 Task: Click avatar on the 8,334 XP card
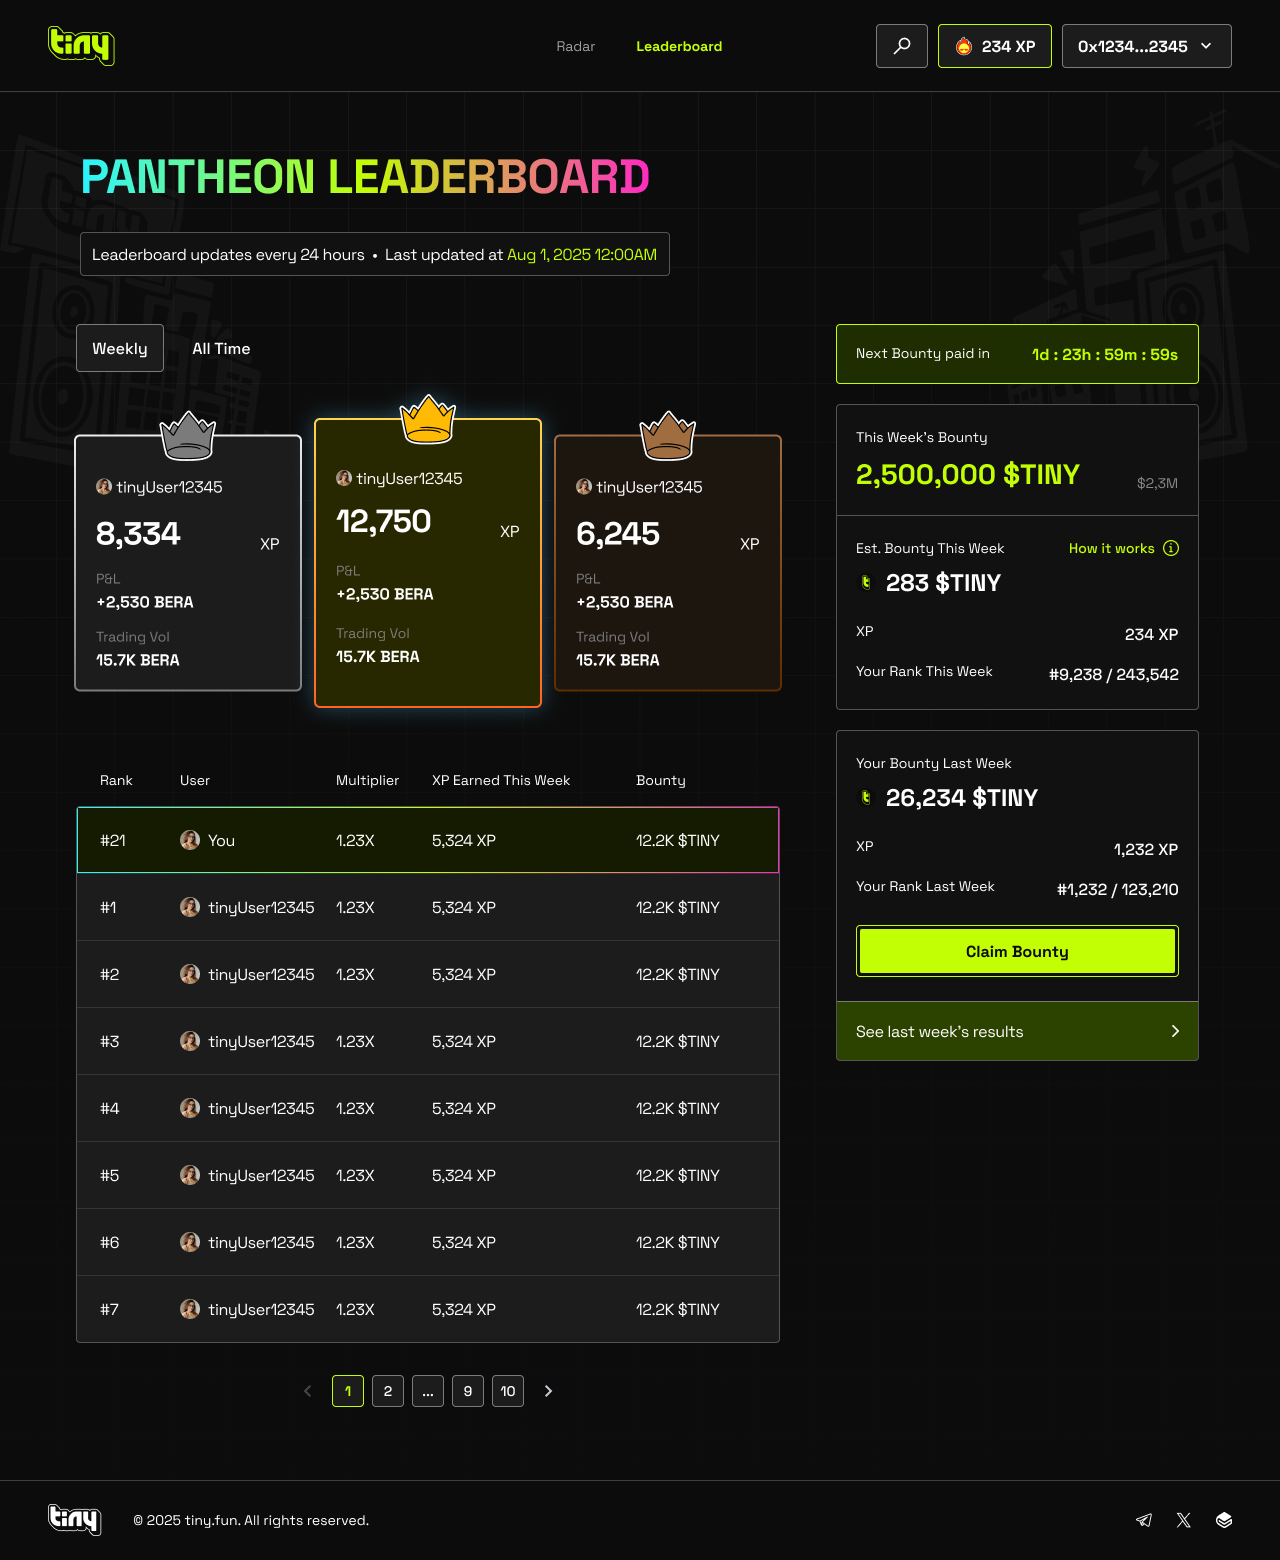(x=104, y=487)
